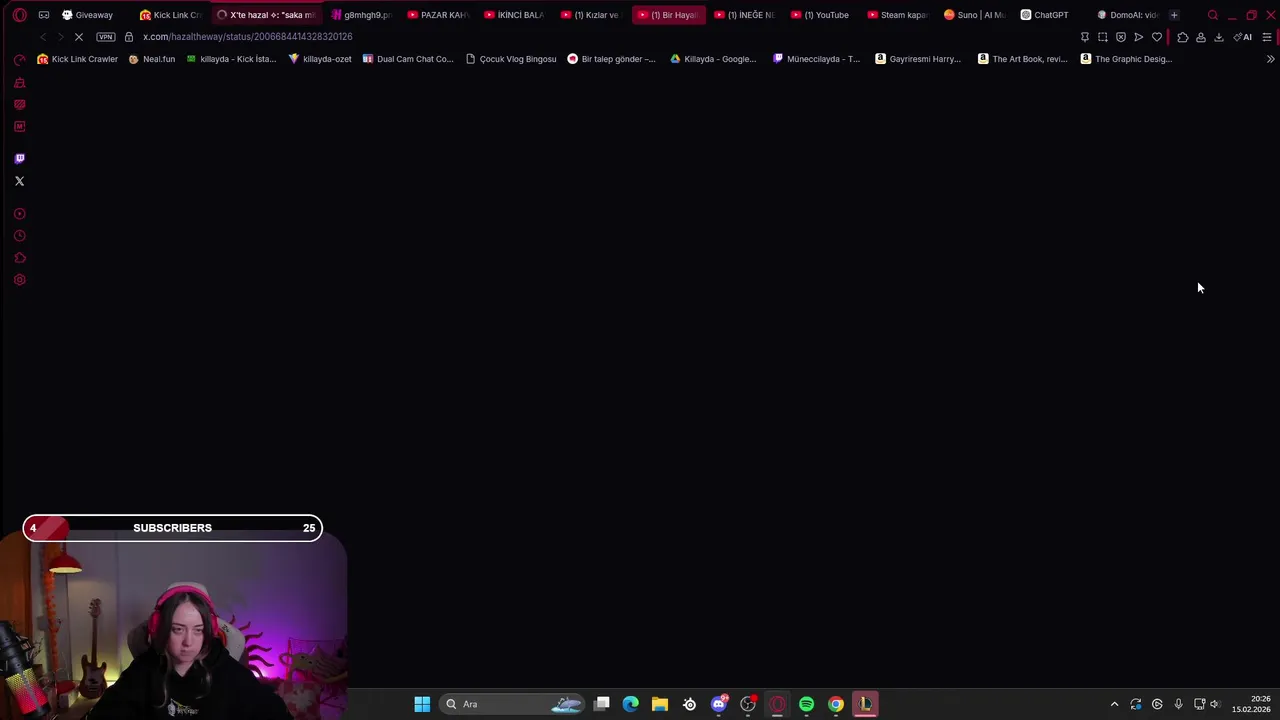Open the downloads arrow icon

point(1219,37)
